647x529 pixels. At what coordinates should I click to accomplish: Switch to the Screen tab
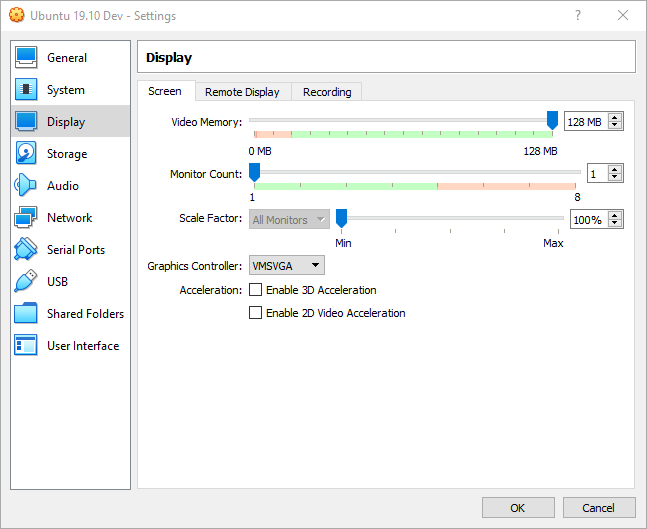click(x=165, y=91)
